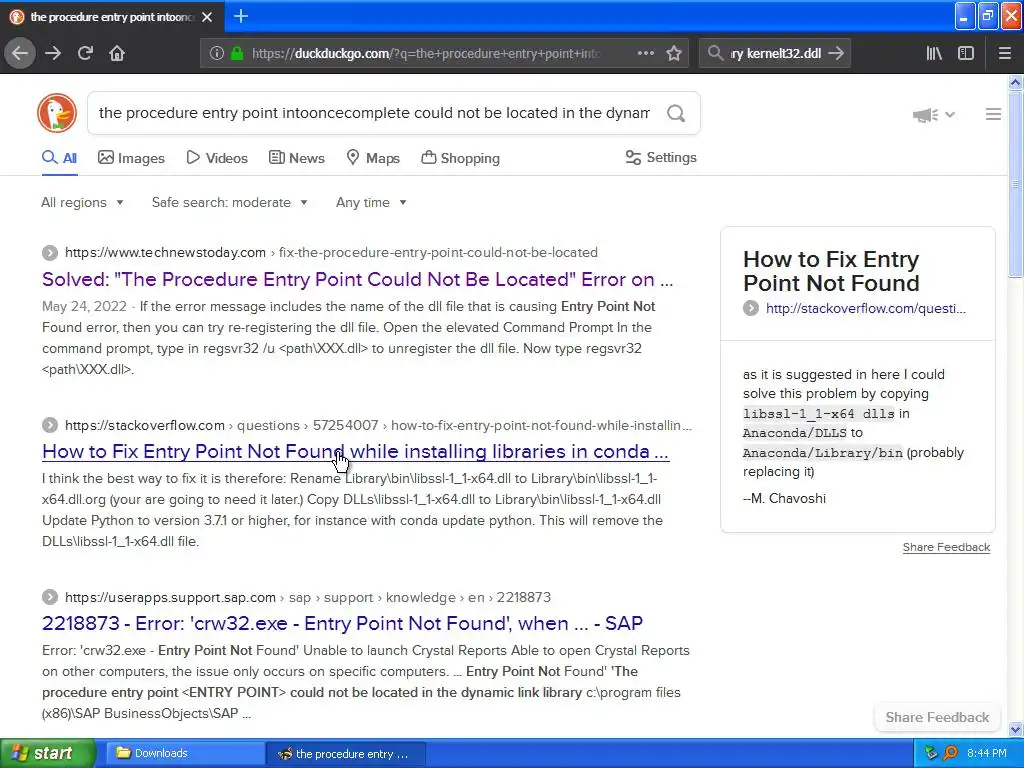This screenshot has width=1024, height=768.
Task: Switch to Downloads taskbar window
Action: (185, 753)
